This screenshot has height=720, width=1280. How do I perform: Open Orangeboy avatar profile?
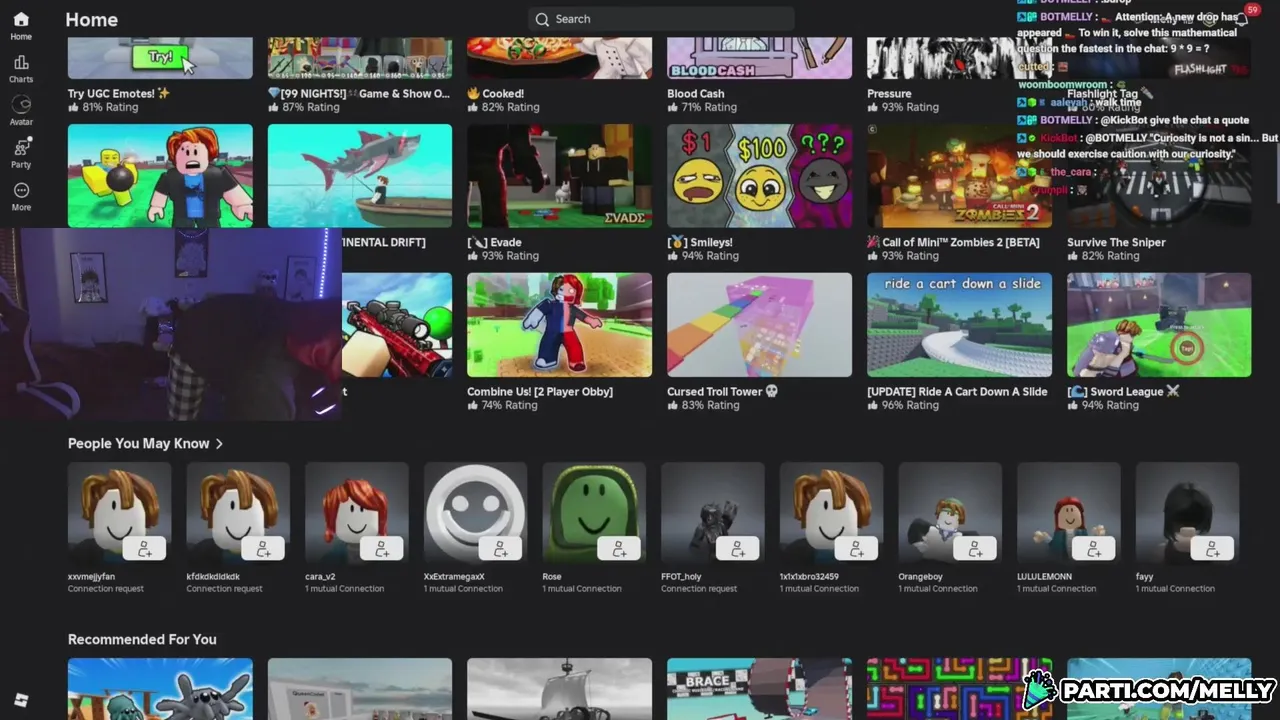point(950,514)
